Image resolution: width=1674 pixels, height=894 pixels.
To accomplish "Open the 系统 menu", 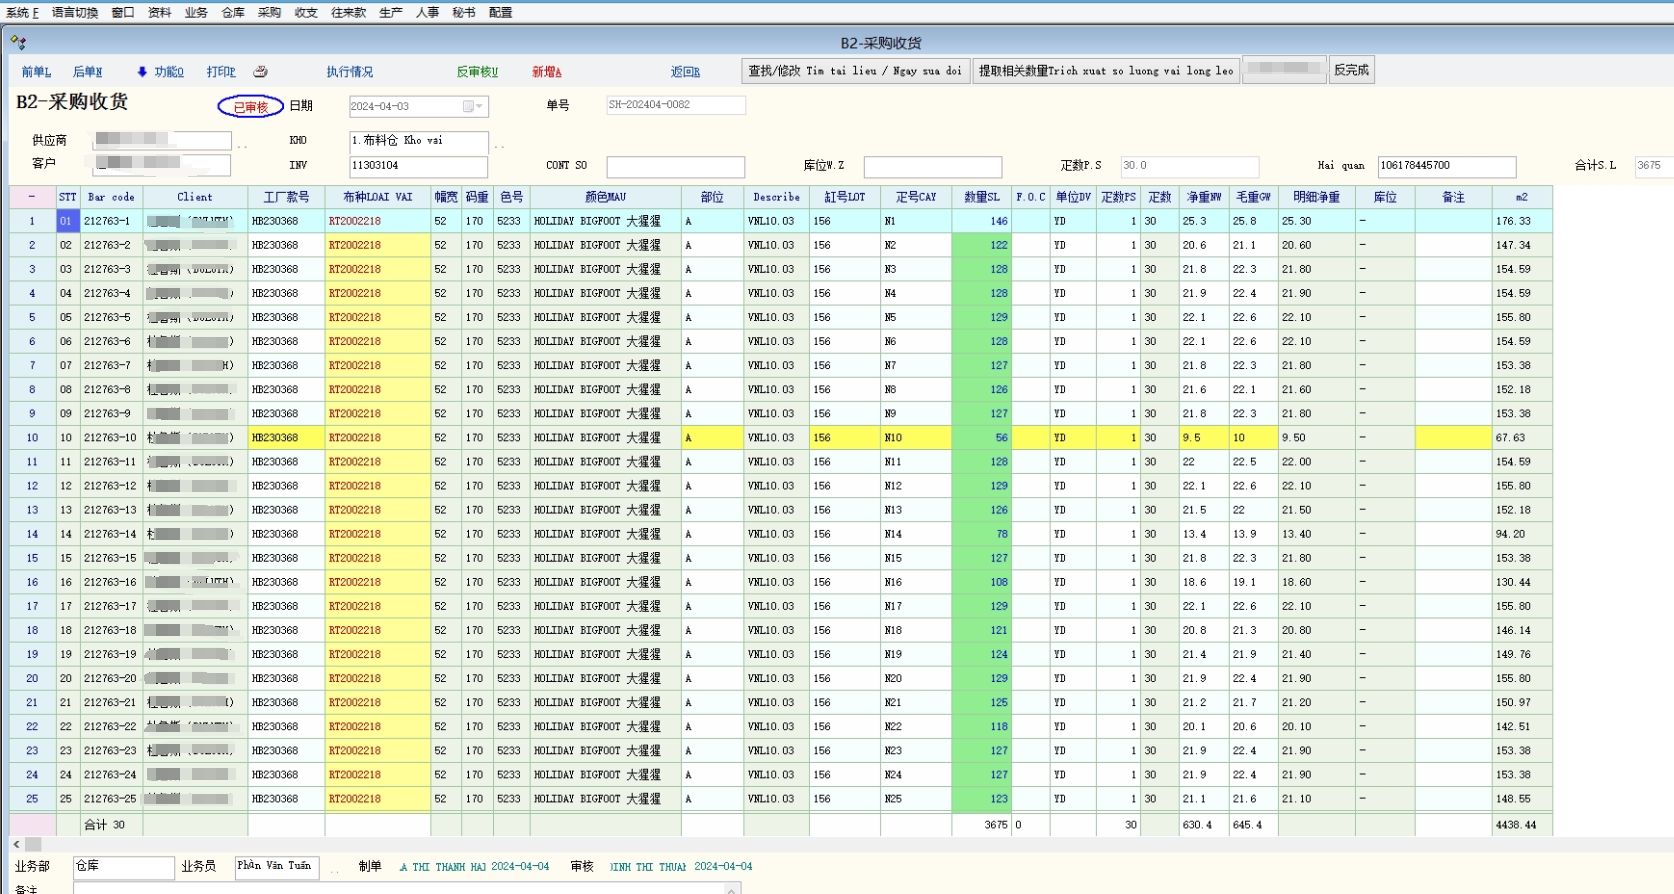I will [x=22, y=12].
